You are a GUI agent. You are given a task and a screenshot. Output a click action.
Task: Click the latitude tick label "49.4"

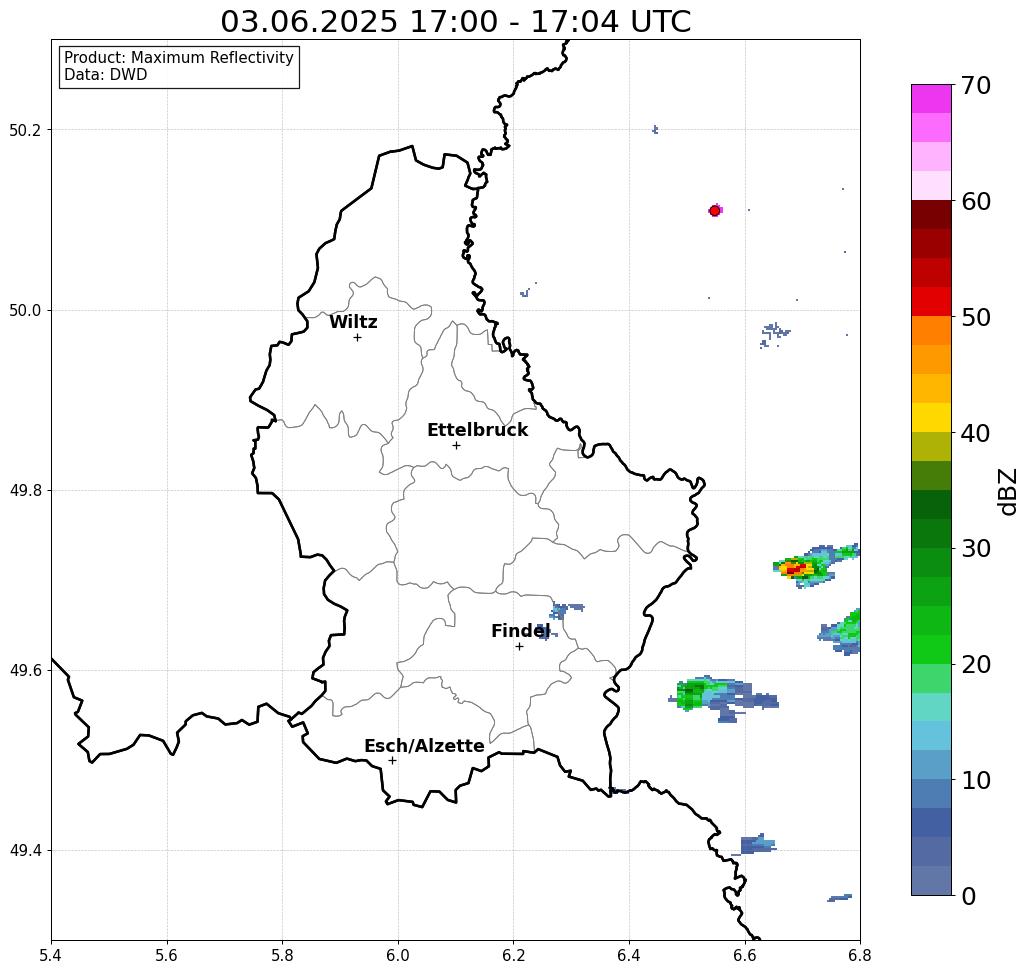(25, 851)
